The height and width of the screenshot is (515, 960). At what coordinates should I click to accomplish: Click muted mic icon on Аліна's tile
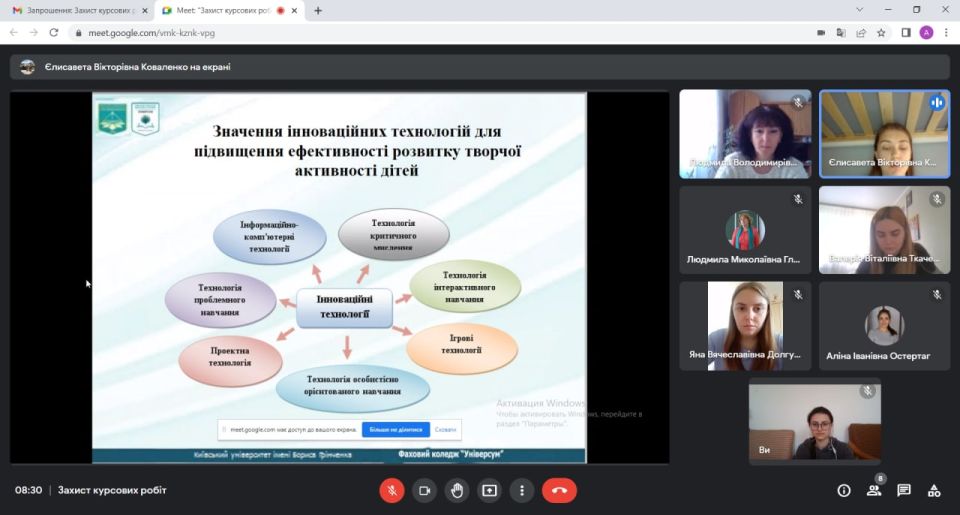(937, 295)
